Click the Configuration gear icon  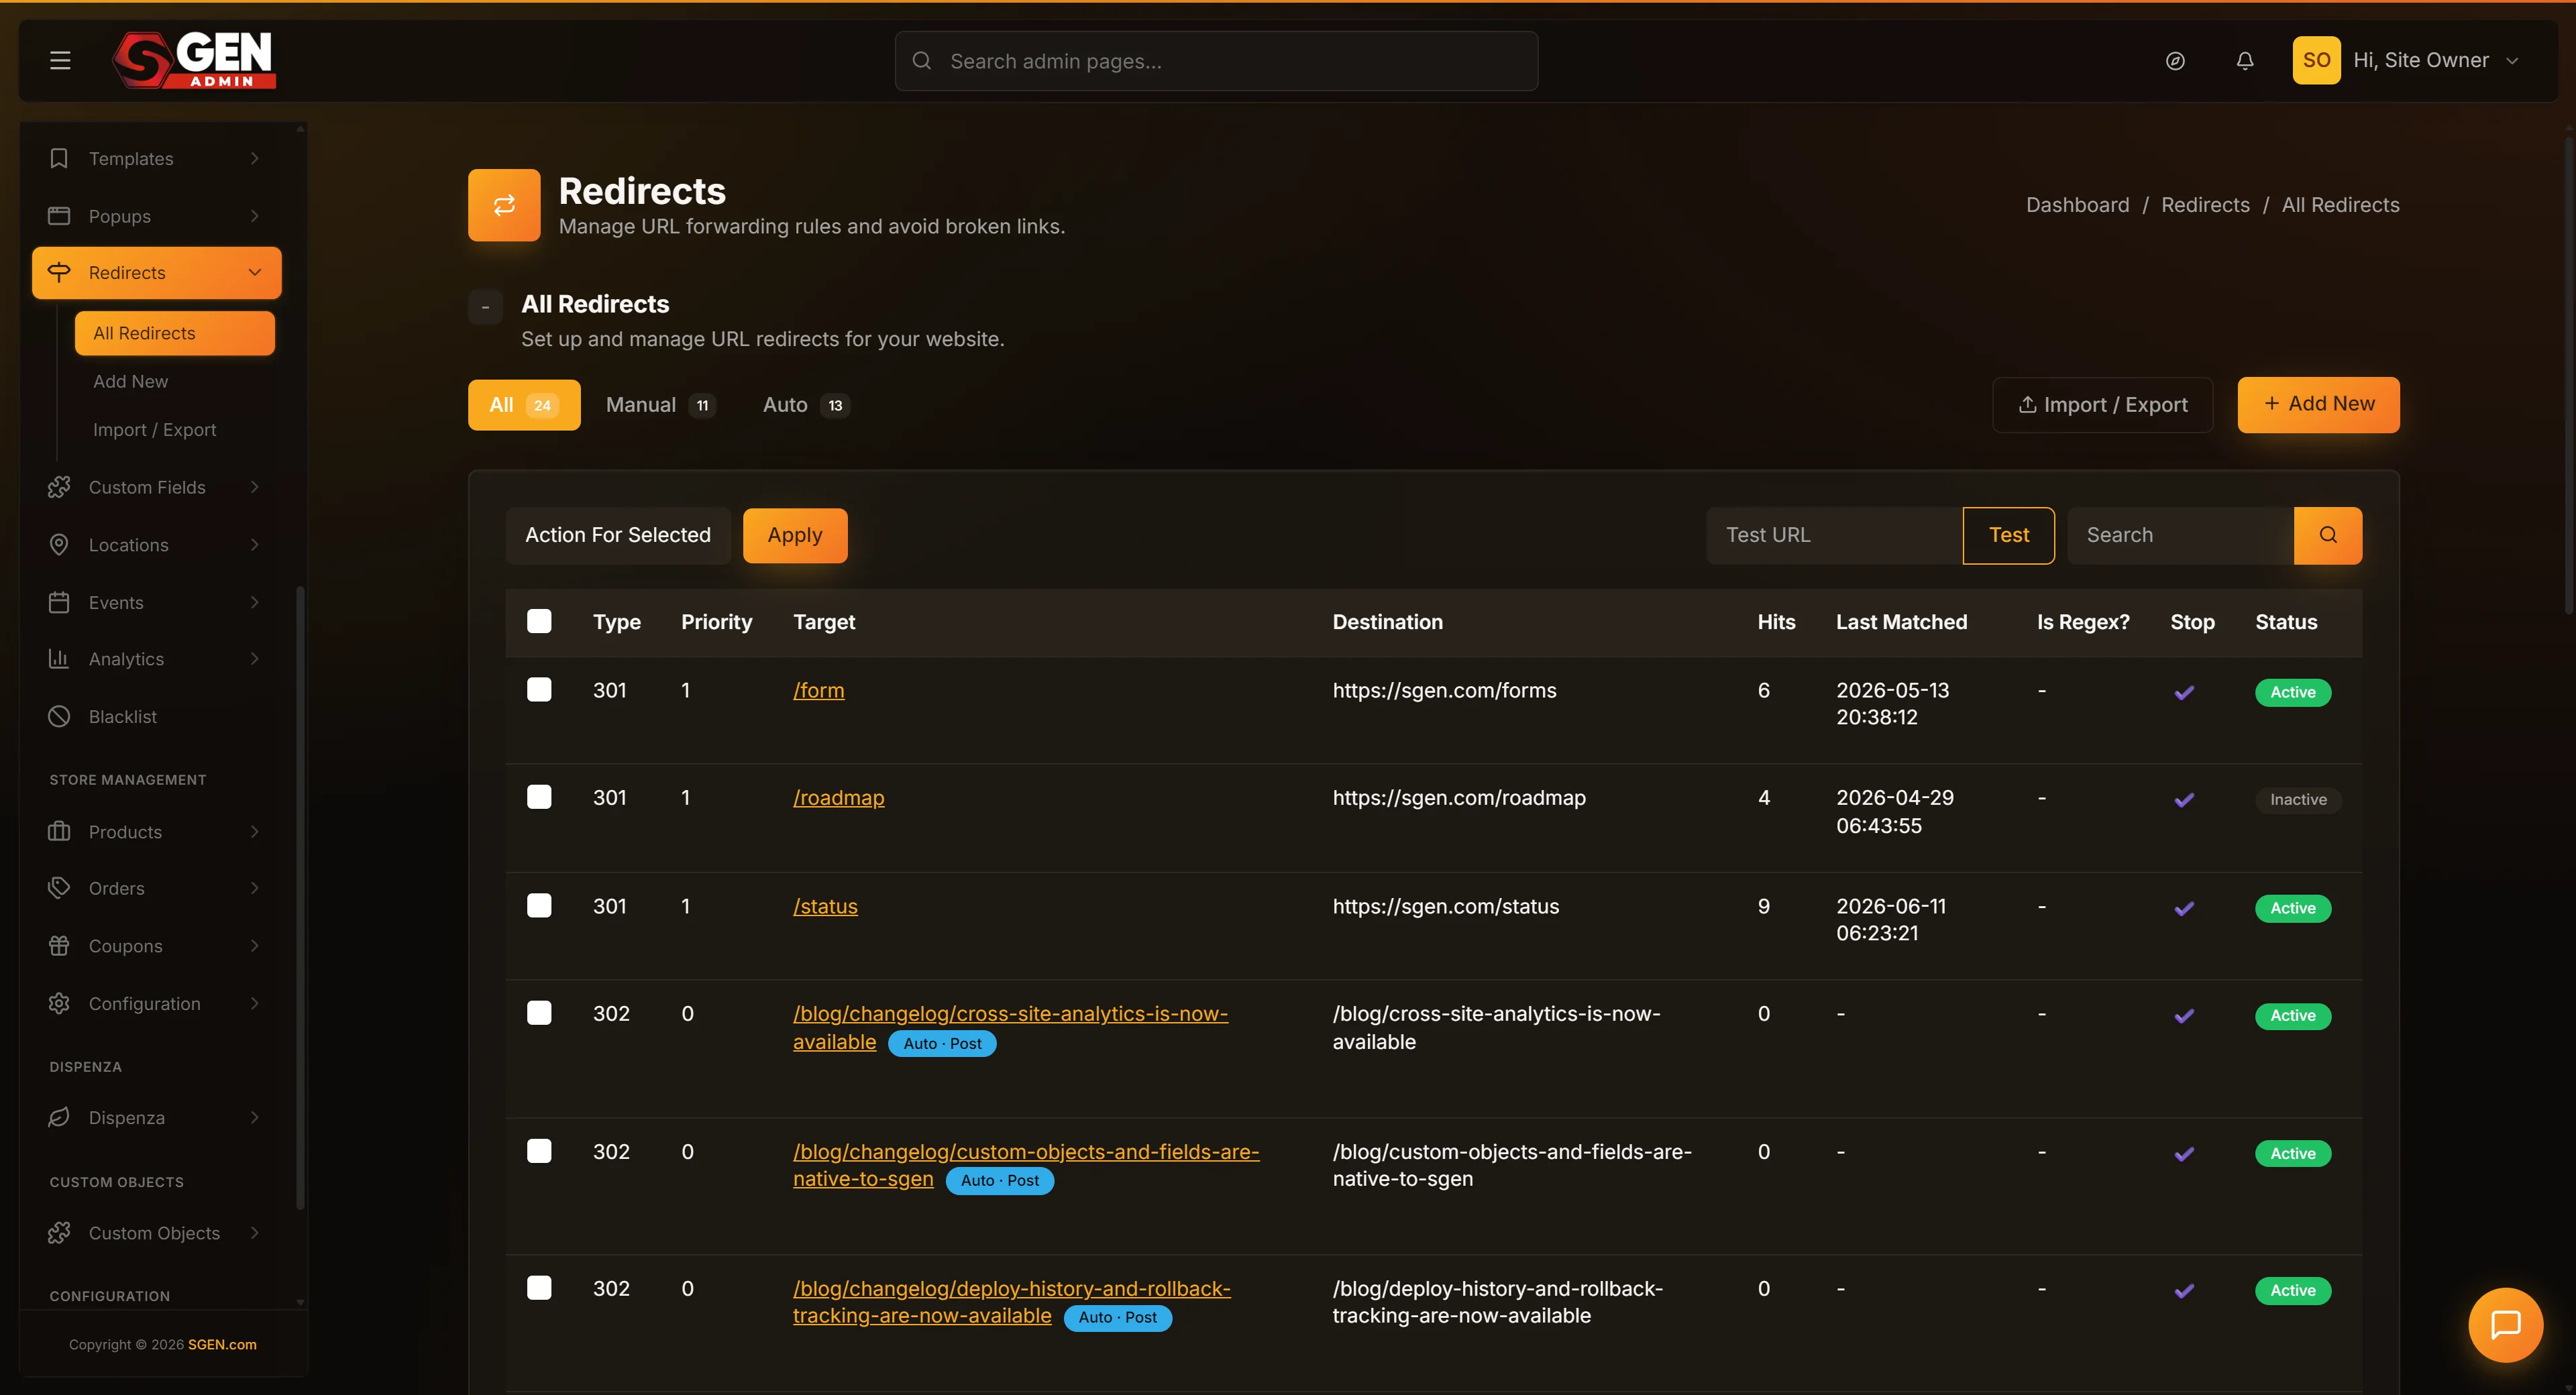click(59, 1003)
